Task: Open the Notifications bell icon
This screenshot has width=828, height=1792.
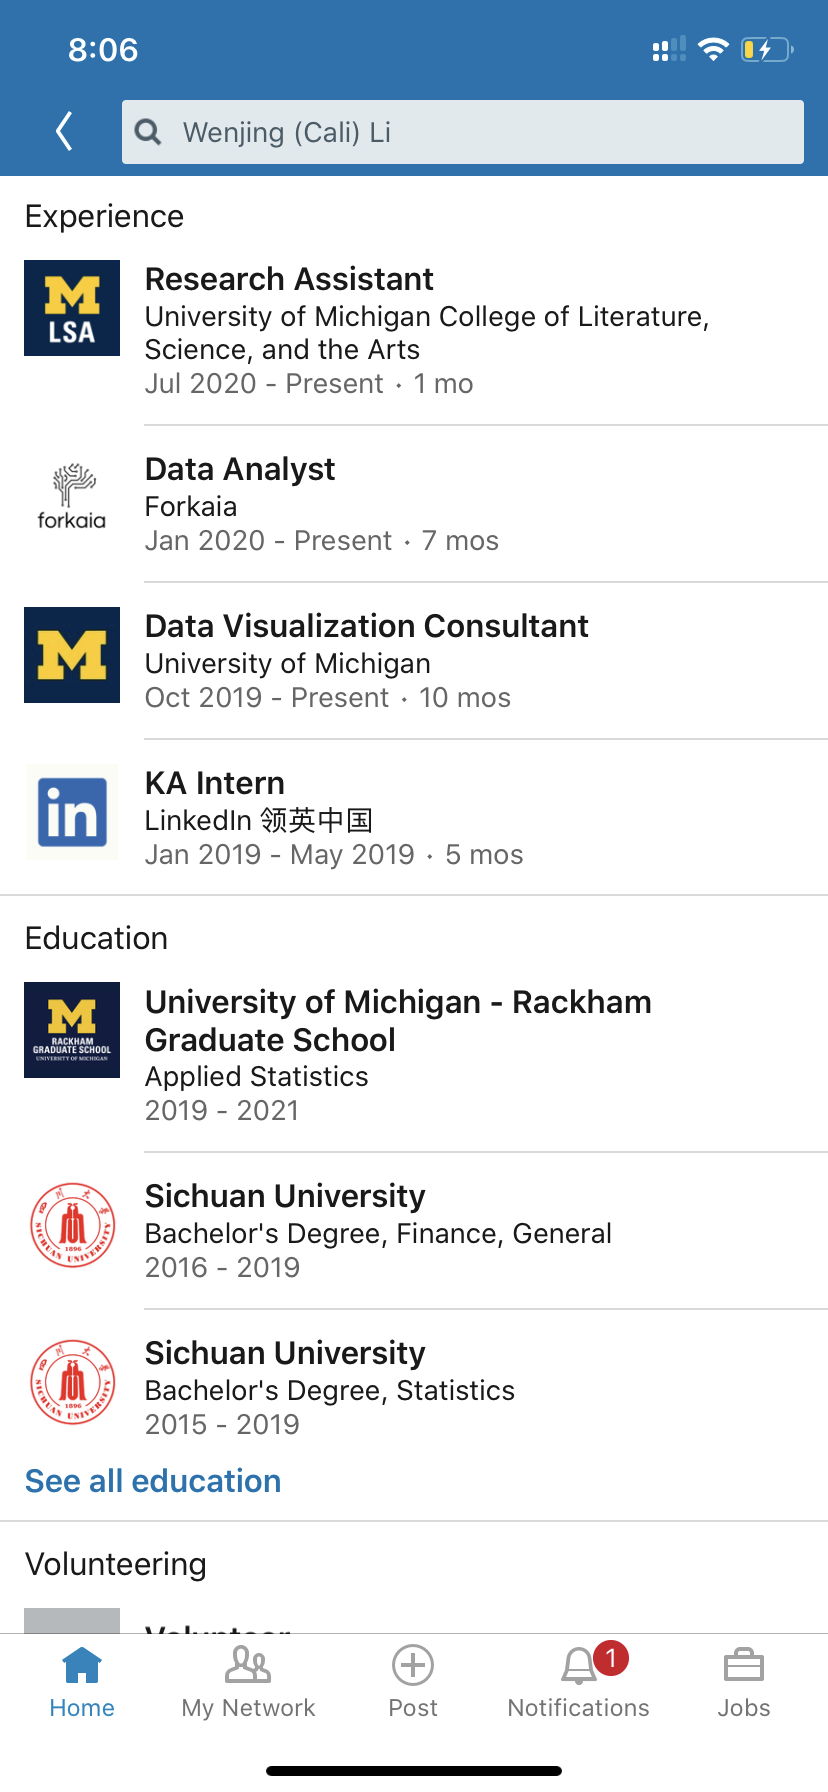Action: [579, 1667]
